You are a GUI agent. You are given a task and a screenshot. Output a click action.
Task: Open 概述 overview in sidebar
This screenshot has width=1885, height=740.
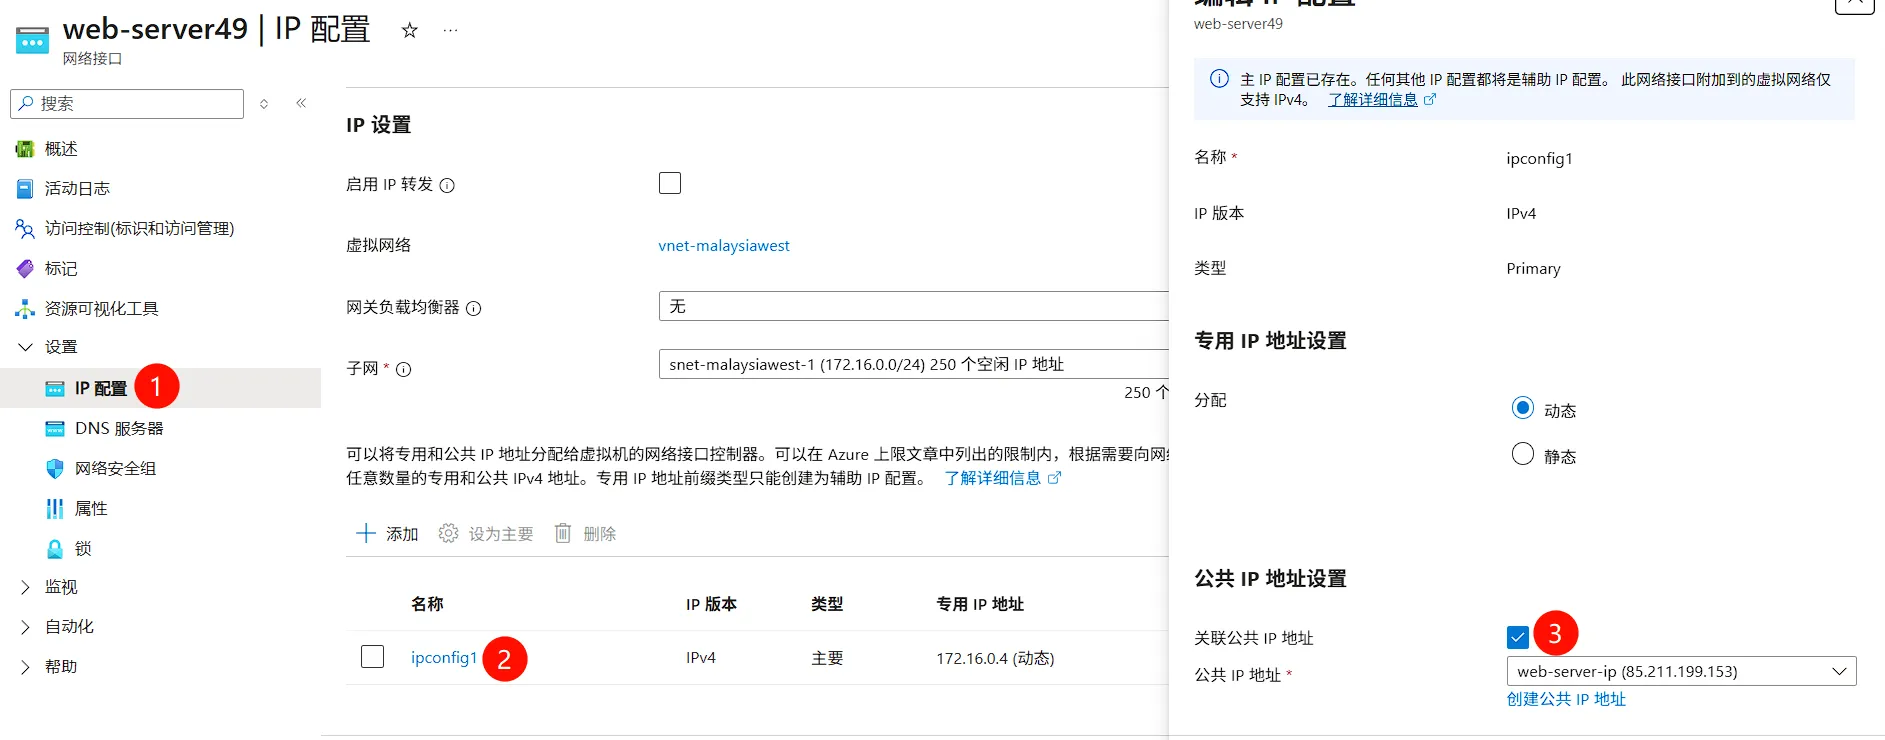click(60, 149)
